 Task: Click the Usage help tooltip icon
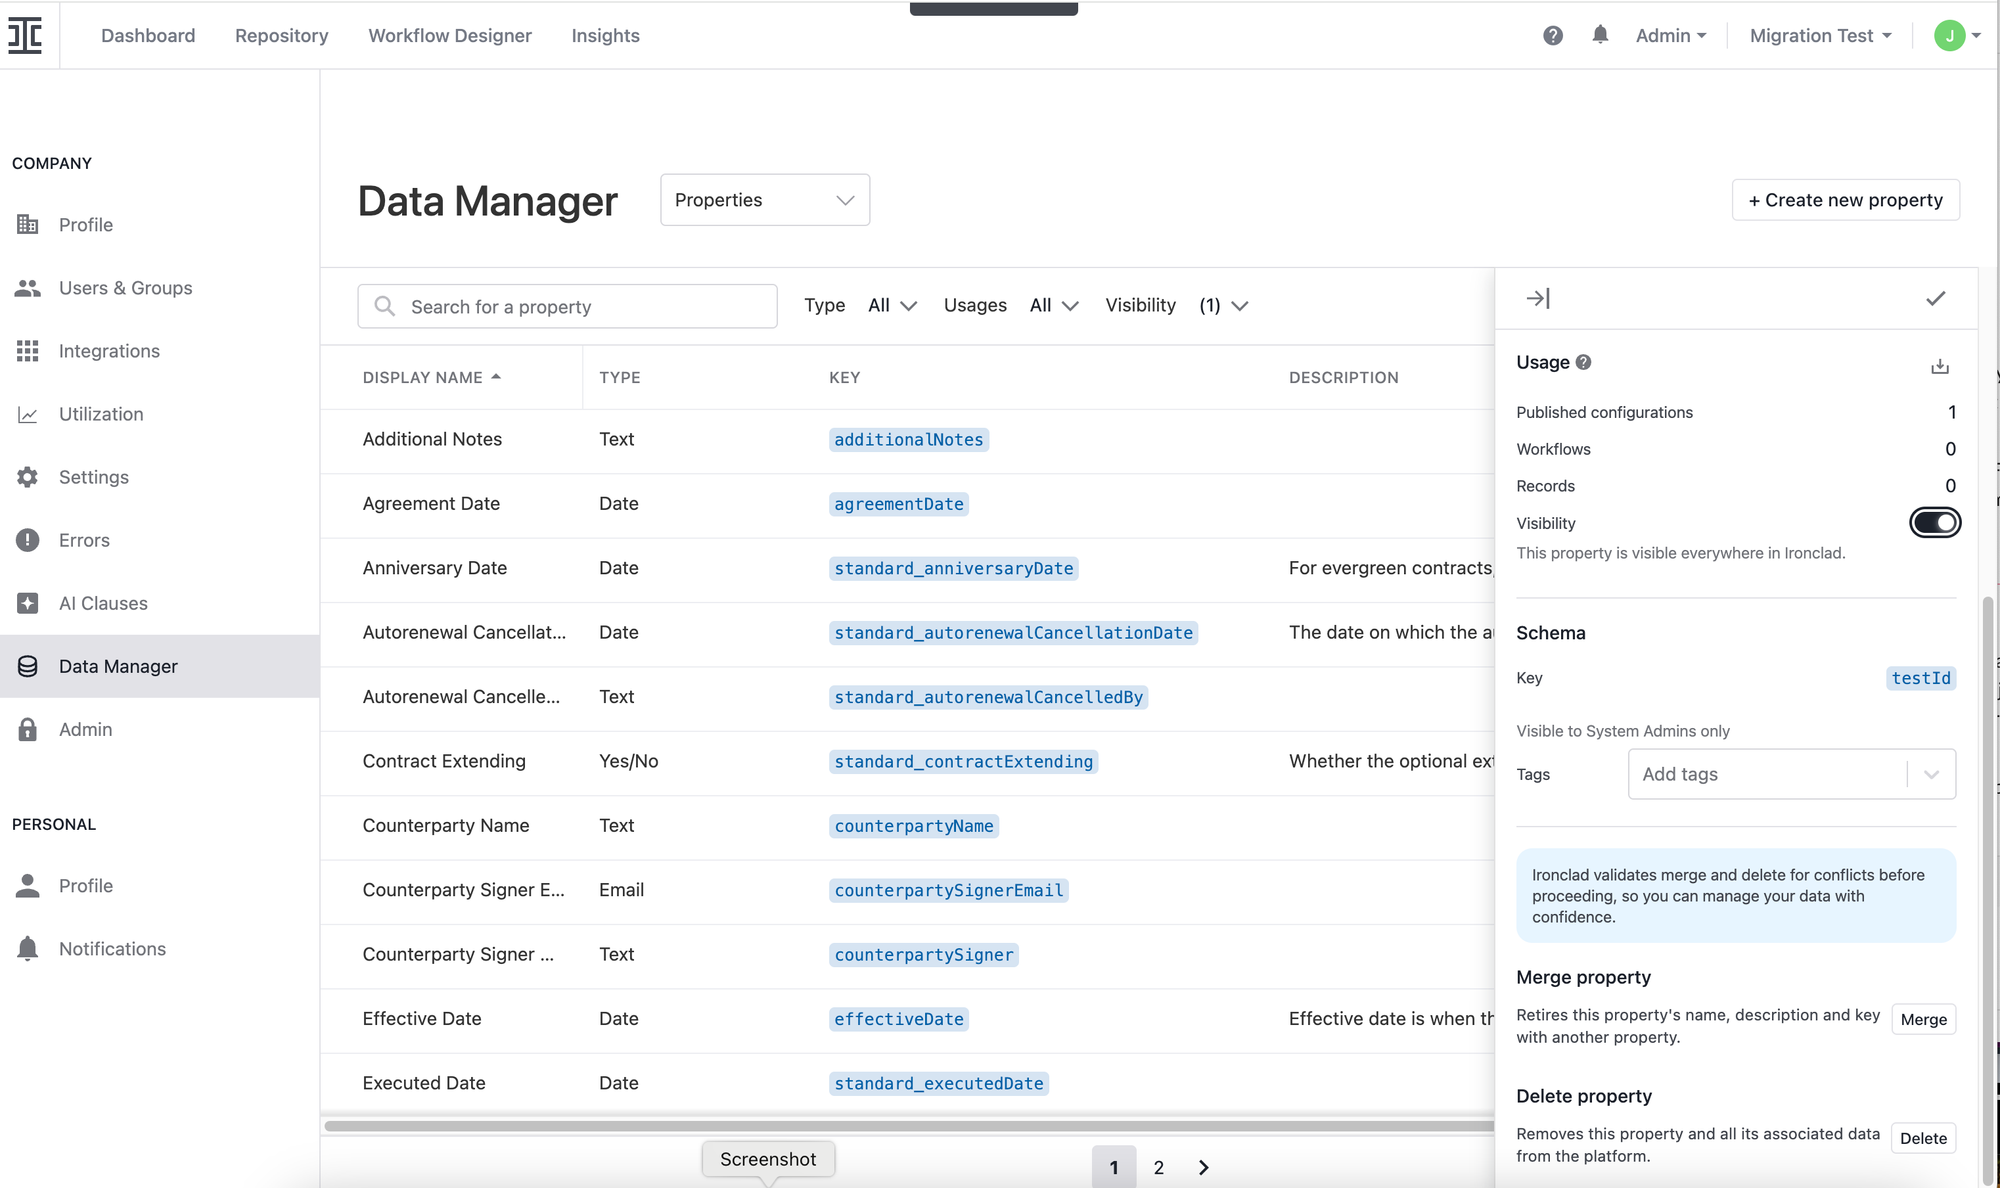click(x=1584, y=362)
